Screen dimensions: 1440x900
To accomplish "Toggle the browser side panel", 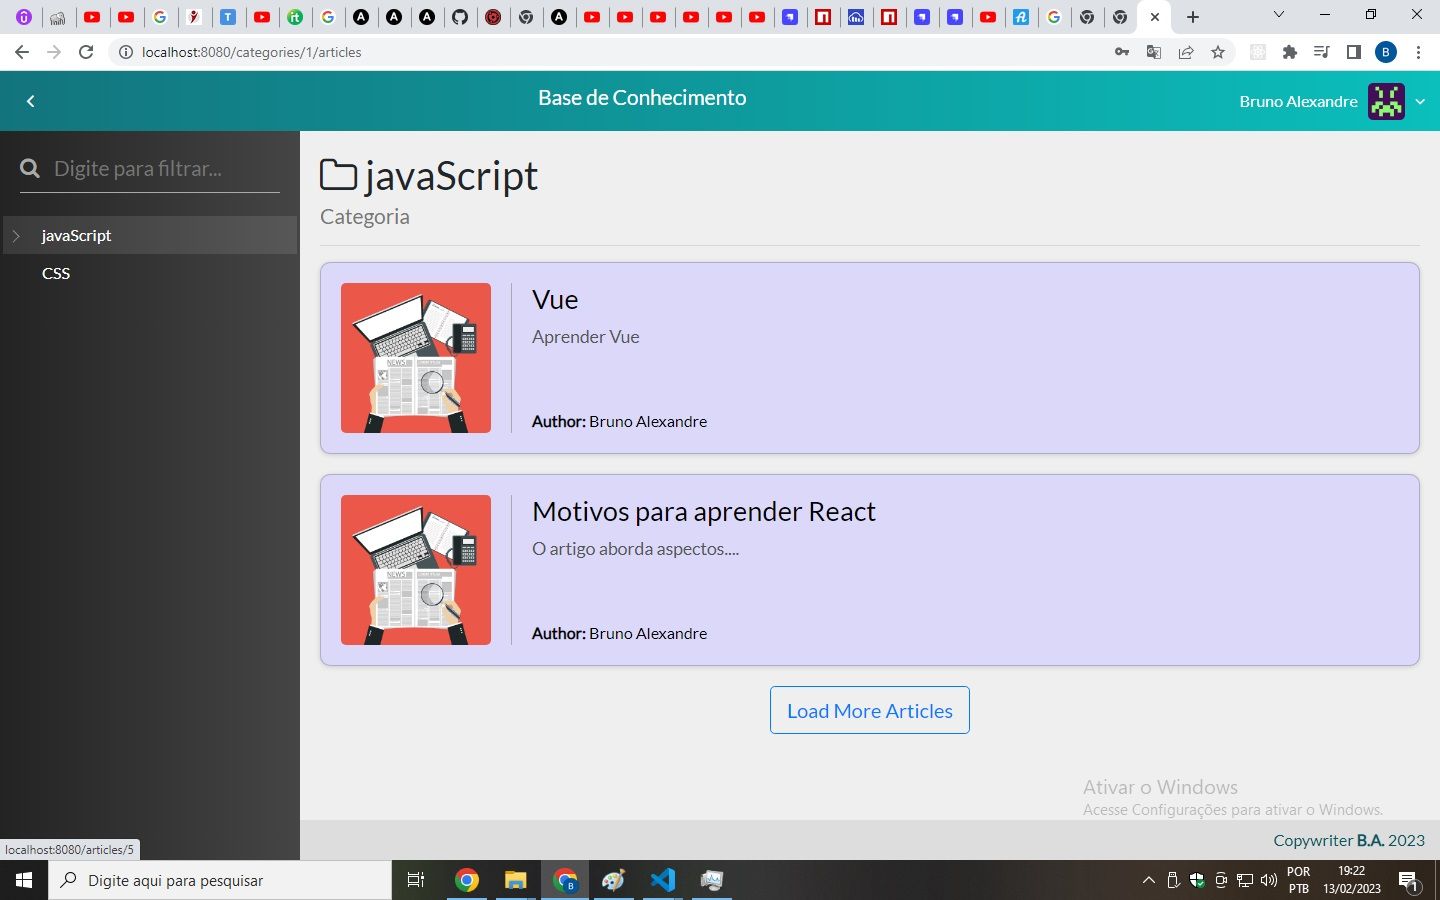I will click(1354, 52).
